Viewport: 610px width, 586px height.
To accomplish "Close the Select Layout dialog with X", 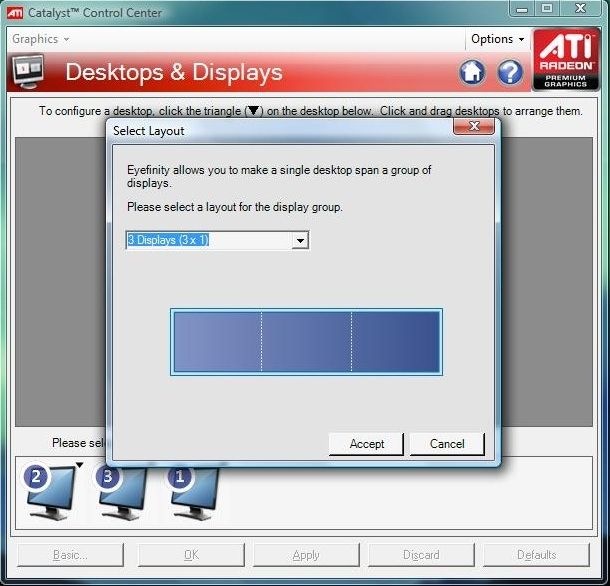I will (x=474, y=126).
